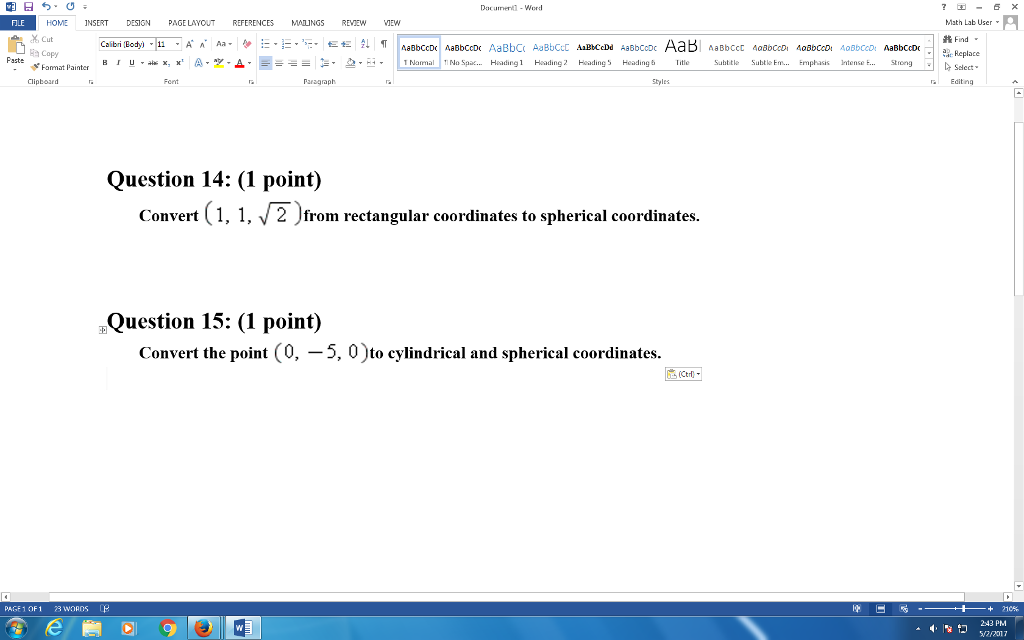Toggle italic formatting
Screen dimensions: 1024x640
point(118,63)
